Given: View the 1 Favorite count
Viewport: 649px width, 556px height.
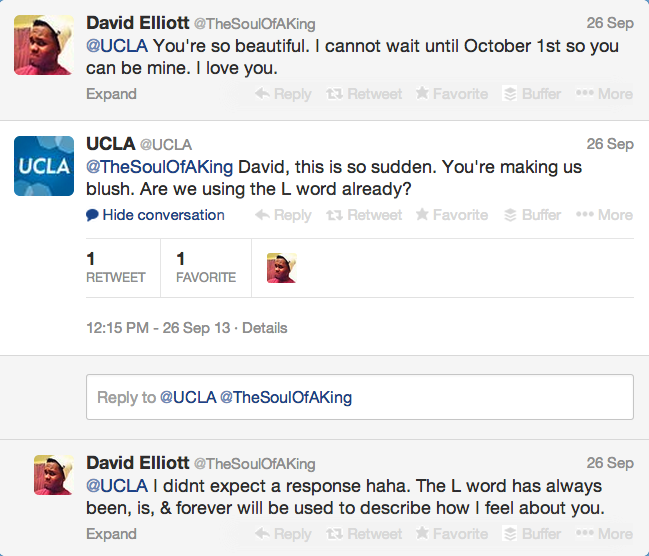Looking at the screenshot, I should [205, 268].
